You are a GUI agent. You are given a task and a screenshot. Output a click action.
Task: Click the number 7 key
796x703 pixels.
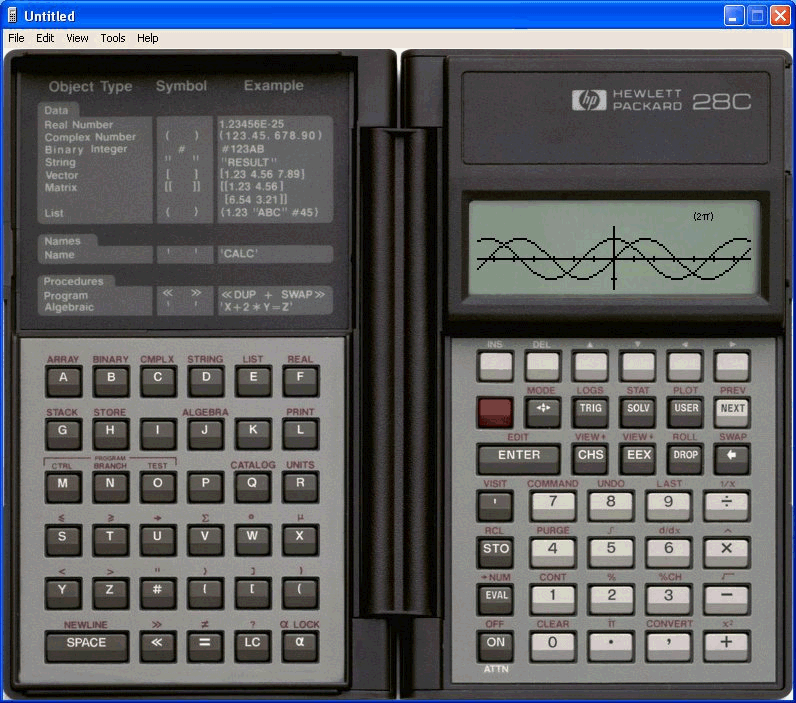point(553,505)
